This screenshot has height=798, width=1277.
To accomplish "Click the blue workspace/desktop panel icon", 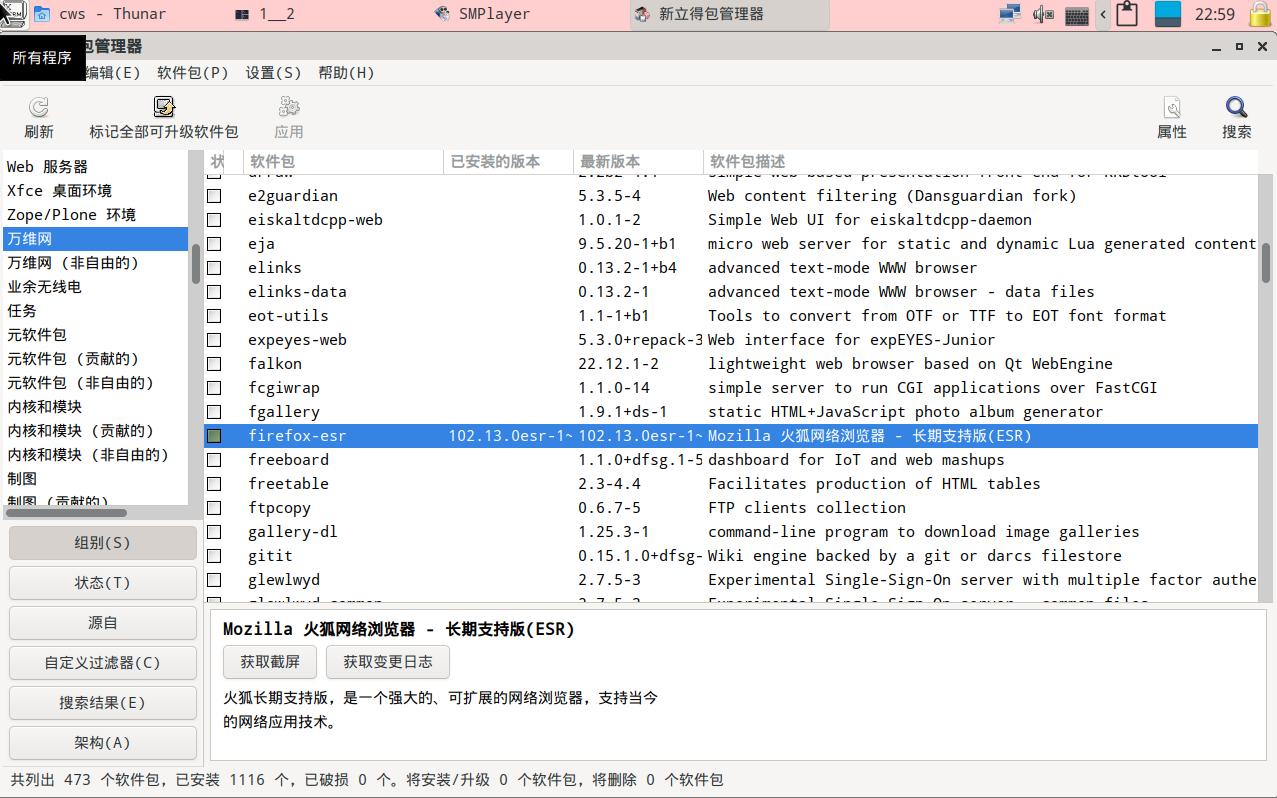I will [1168, 14].
